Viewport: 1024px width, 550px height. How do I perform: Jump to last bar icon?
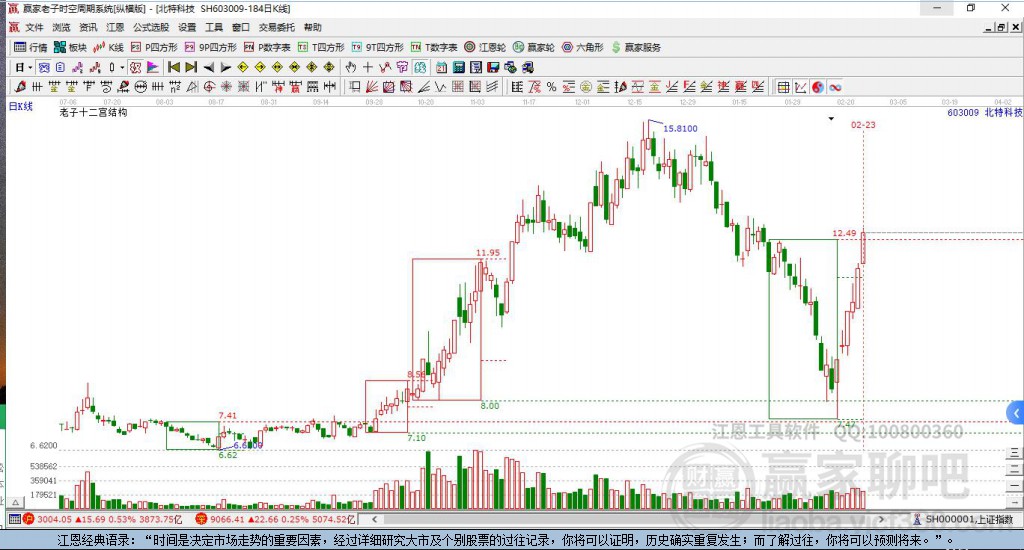pyautogui.click(x=191, y=67)
